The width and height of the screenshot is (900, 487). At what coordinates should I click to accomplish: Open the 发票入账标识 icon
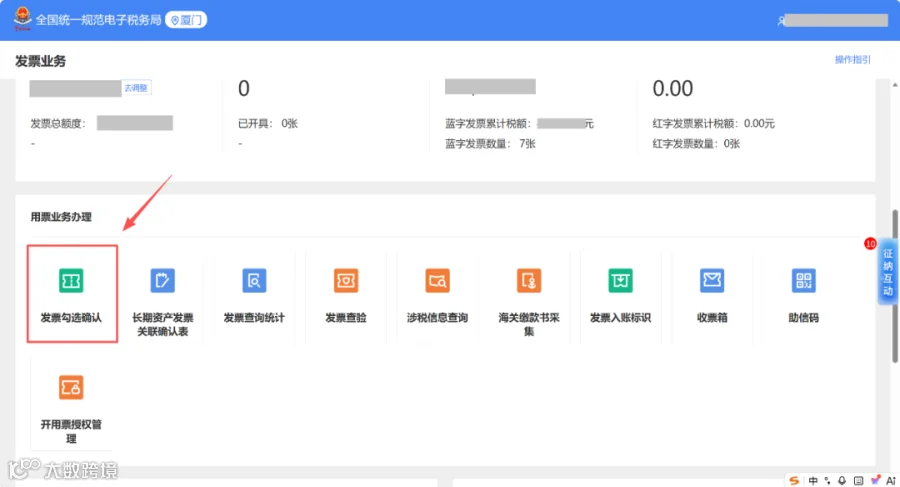(x=620, y=281)
